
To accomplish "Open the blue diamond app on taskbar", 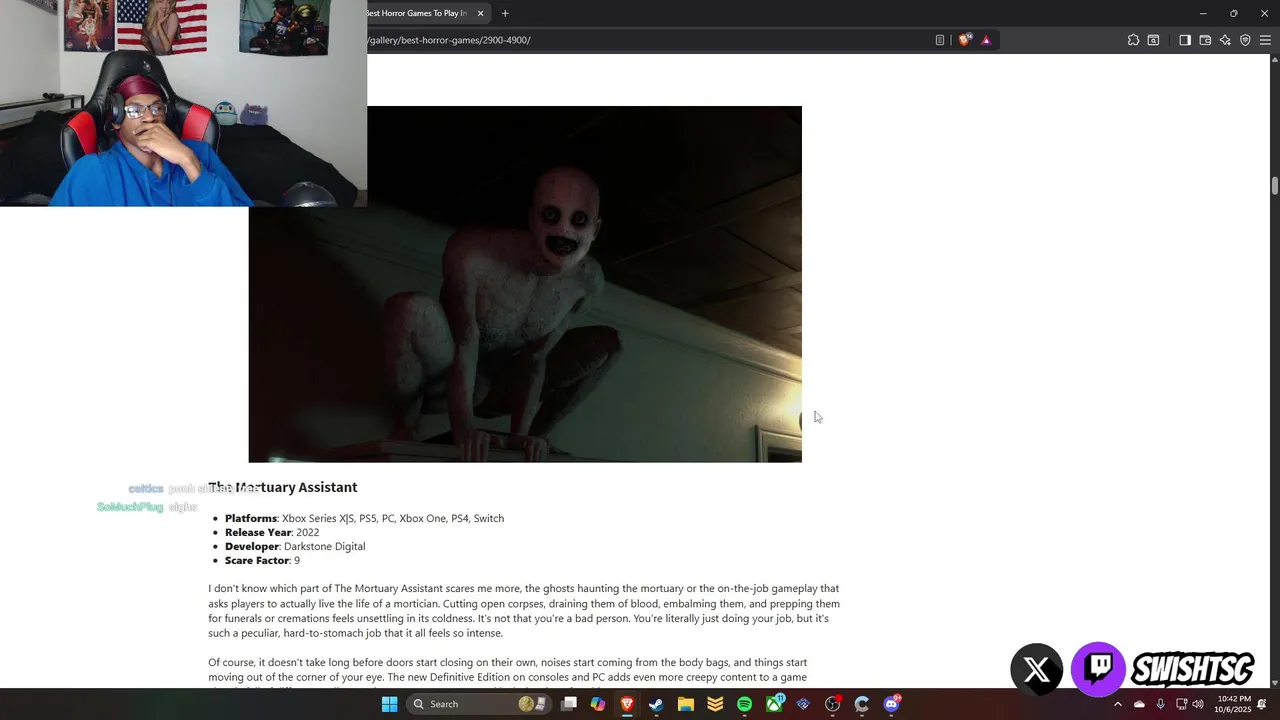I will (803, 704).
